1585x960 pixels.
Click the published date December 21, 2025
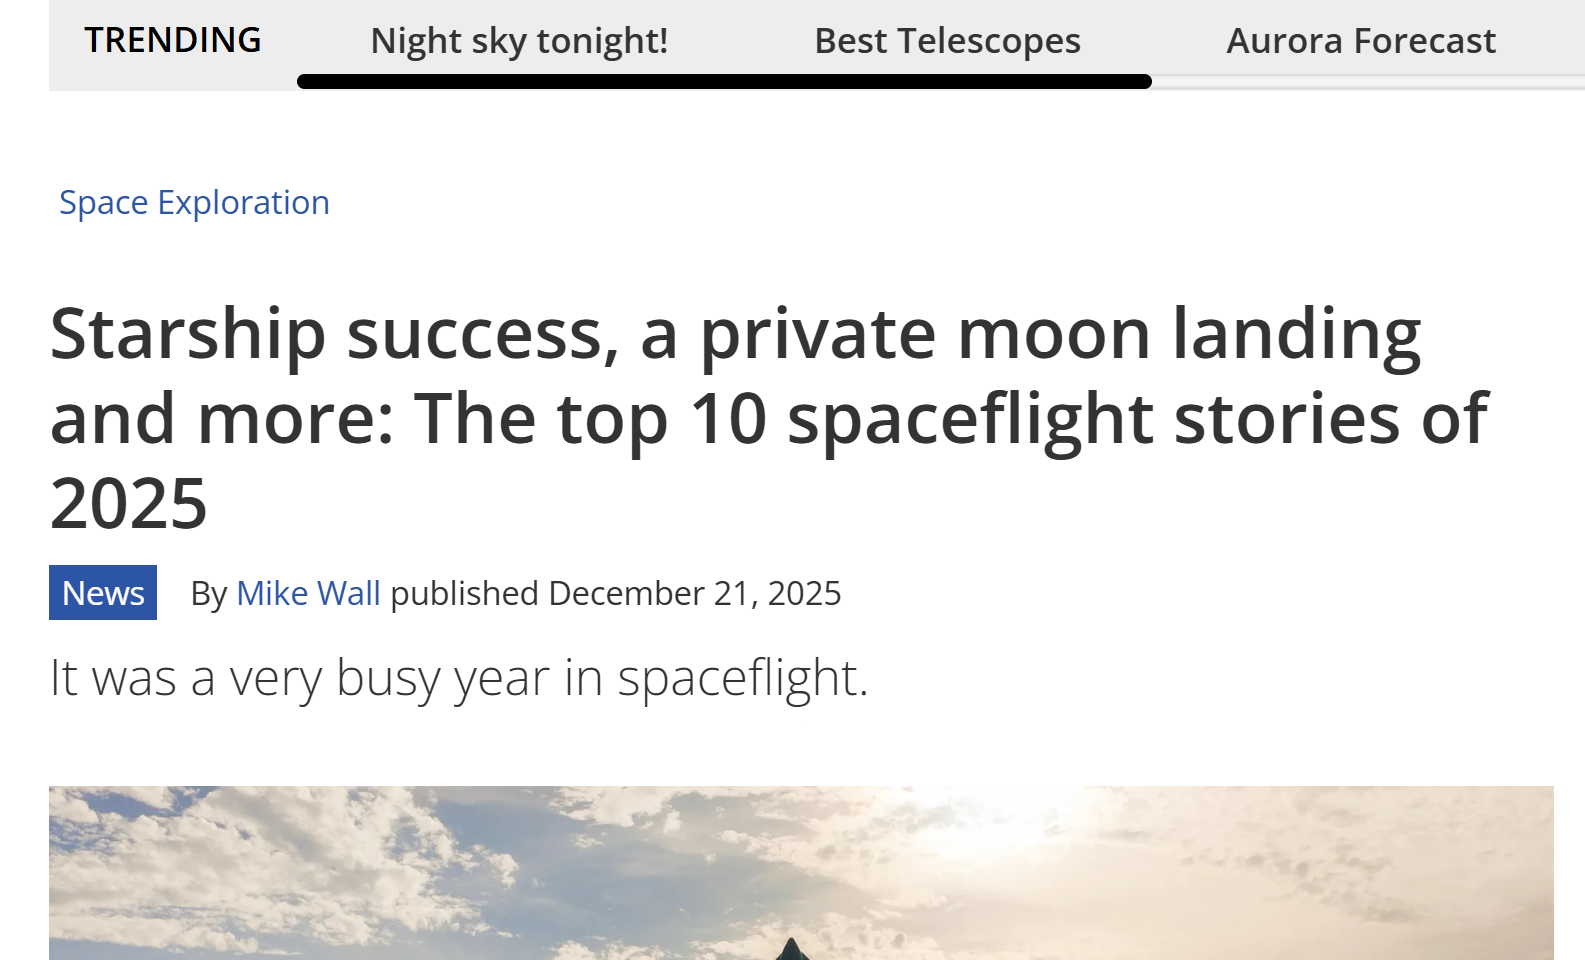coord(695,593)
